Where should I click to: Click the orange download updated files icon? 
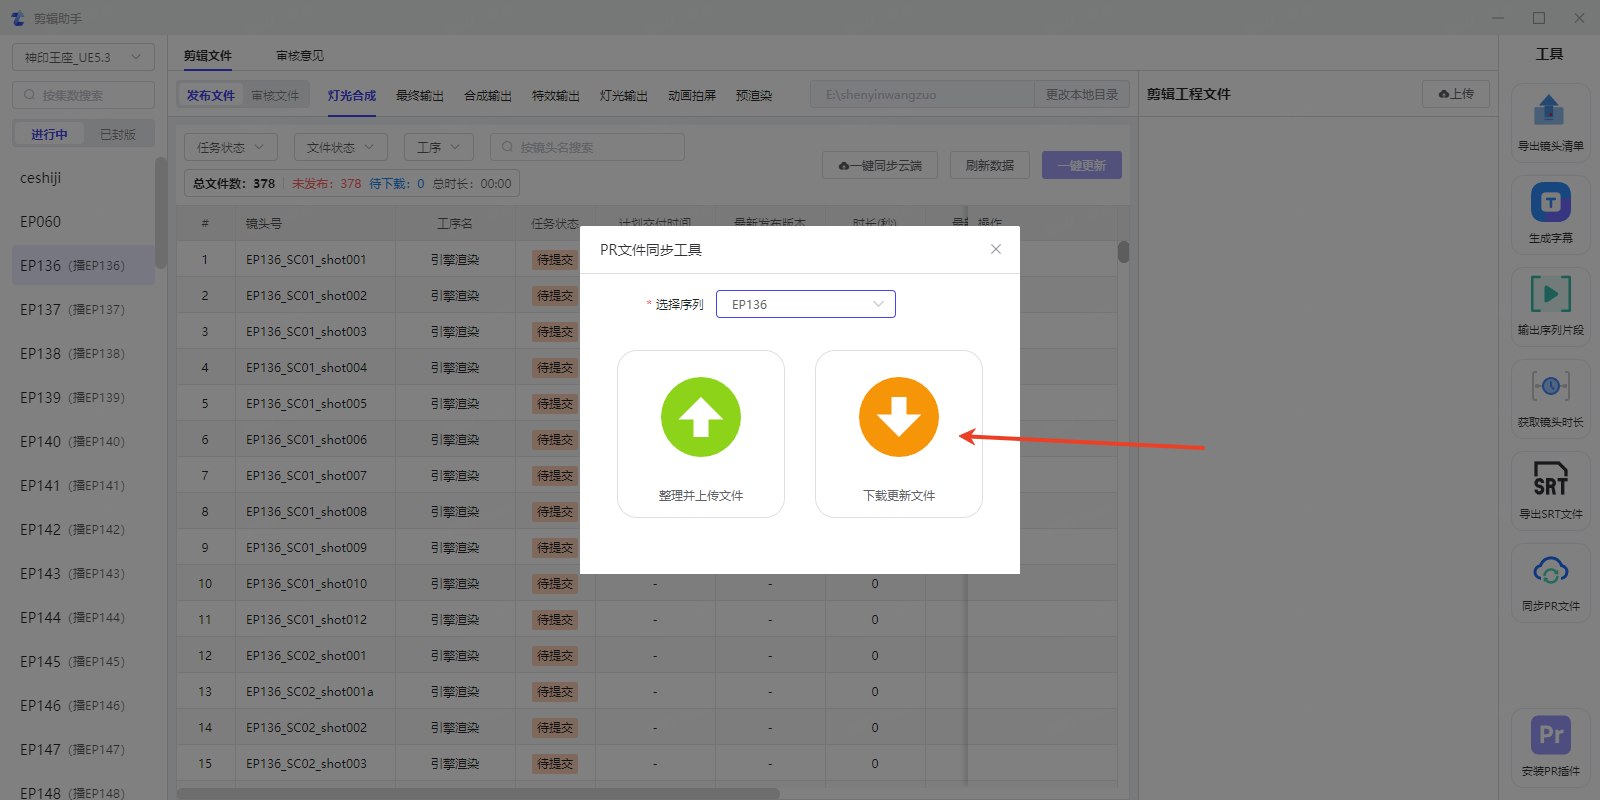[x=898, y=417]
